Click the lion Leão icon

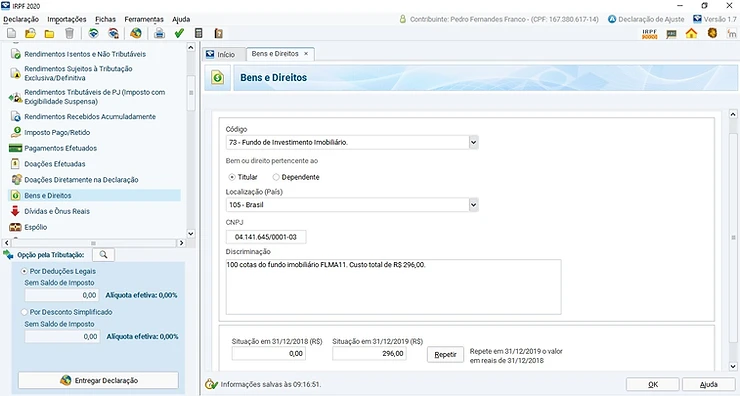click(x=712, y=33)
